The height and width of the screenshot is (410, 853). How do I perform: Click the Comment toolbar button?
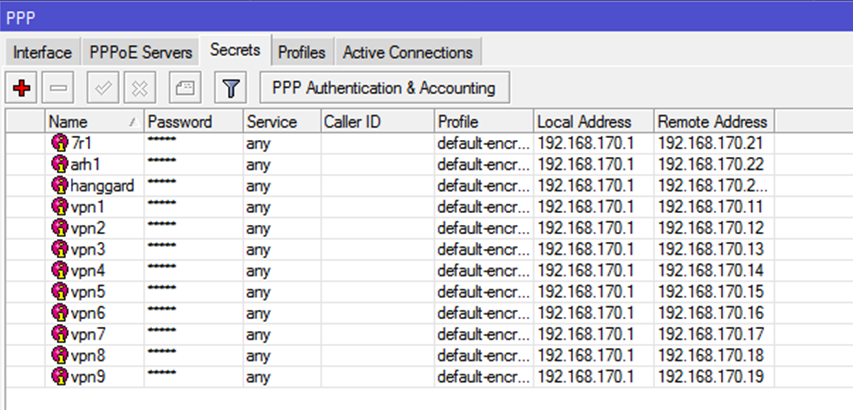coord(184,88)
